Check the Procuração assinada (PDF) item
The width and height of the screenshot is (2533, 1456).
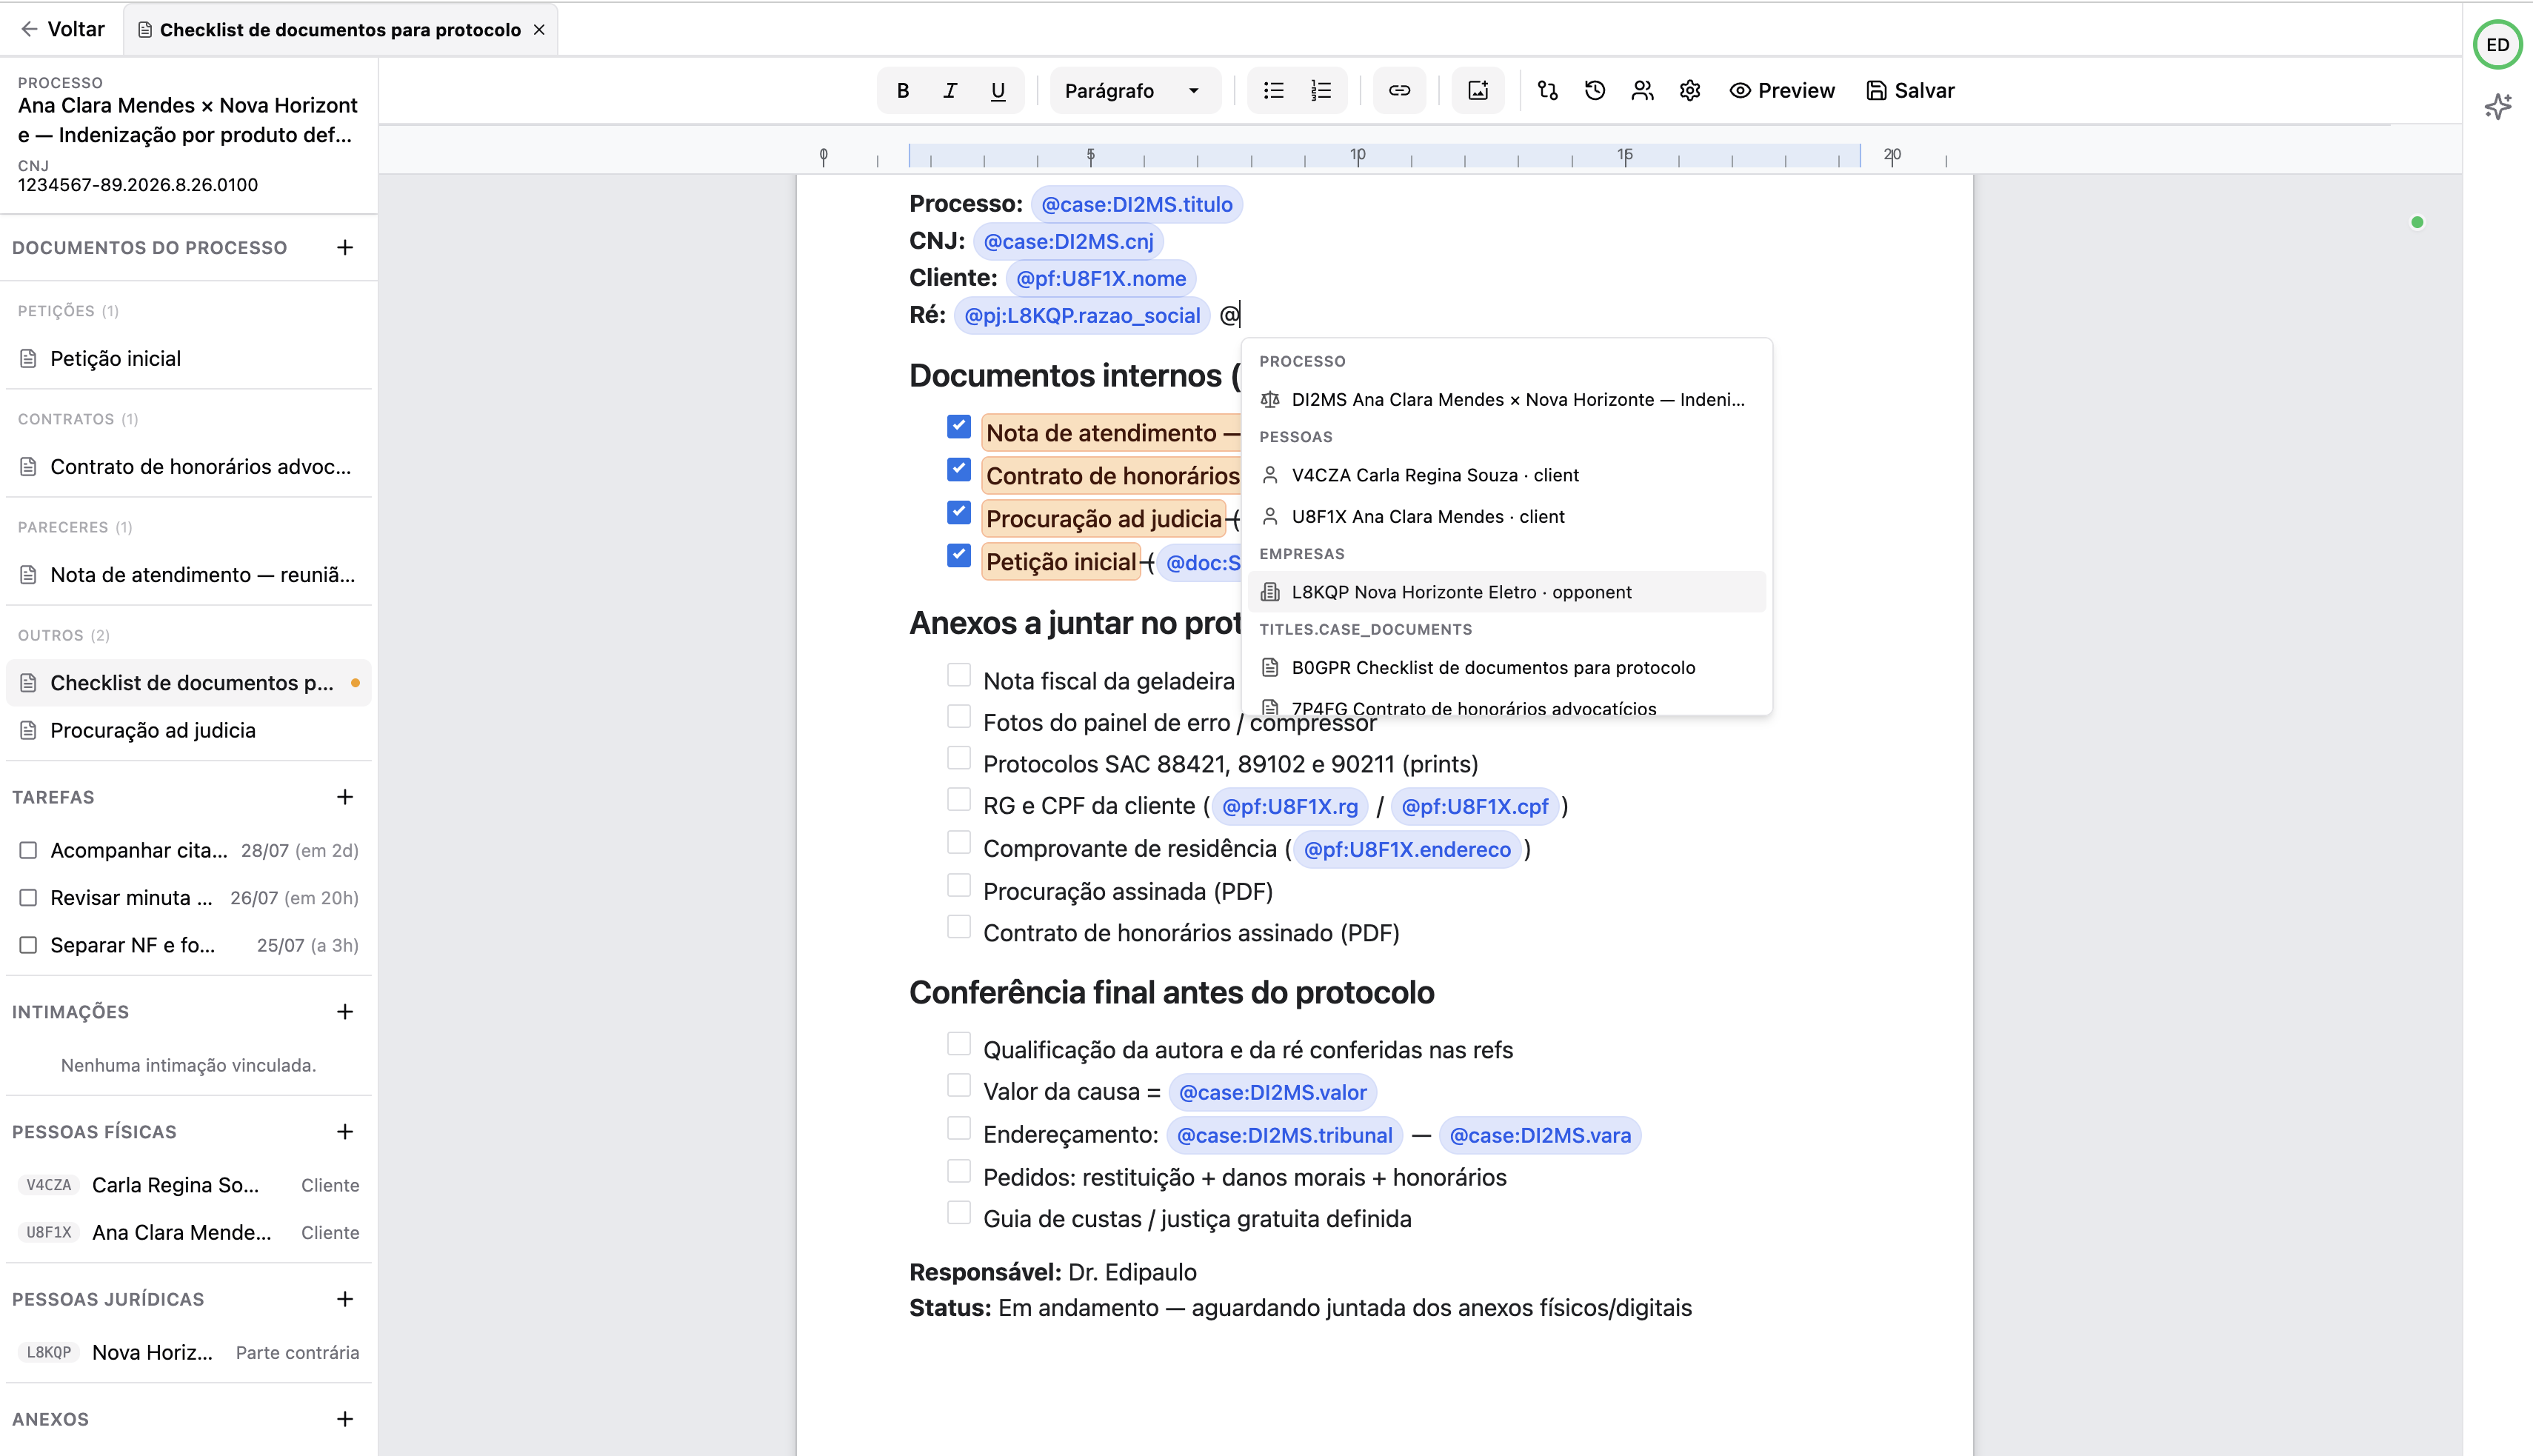point(958,886)
